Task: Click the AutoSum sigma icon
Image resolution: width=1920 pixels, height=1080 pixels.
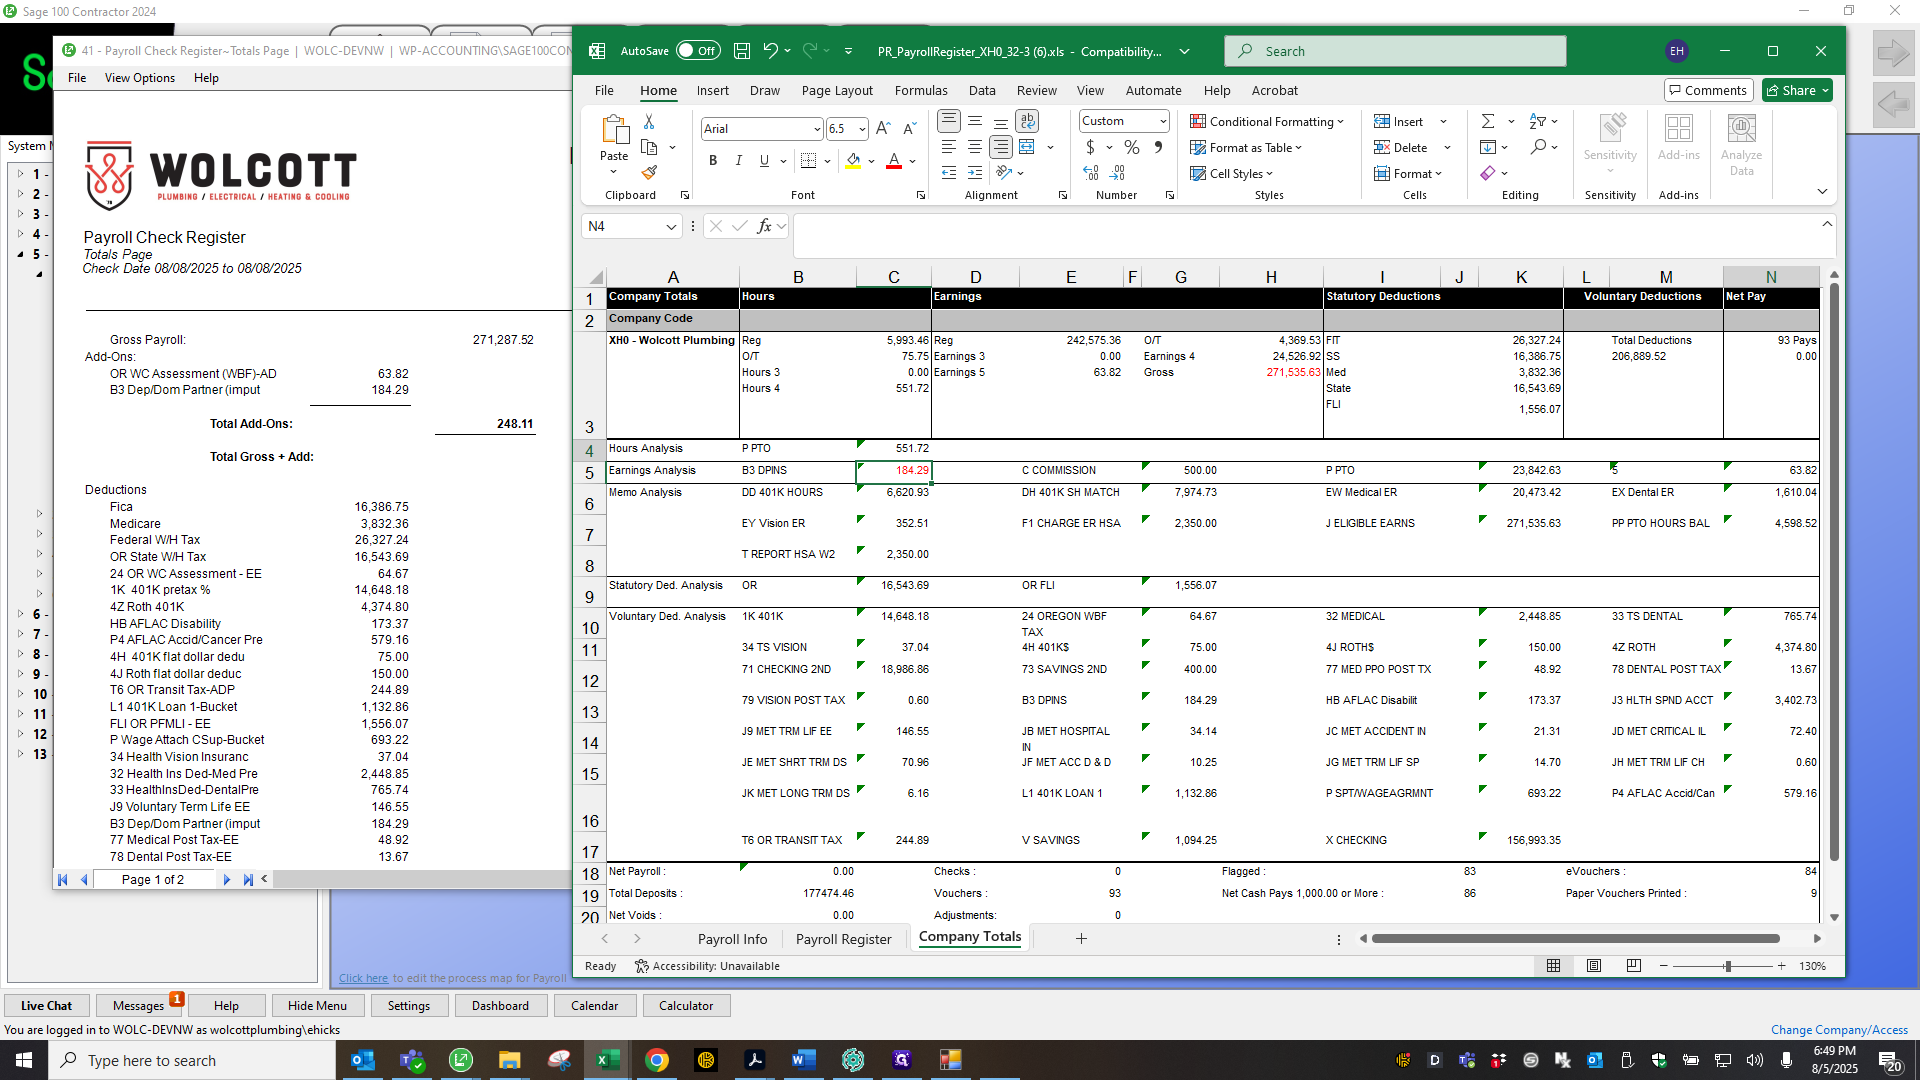Action: (1488, 121)
